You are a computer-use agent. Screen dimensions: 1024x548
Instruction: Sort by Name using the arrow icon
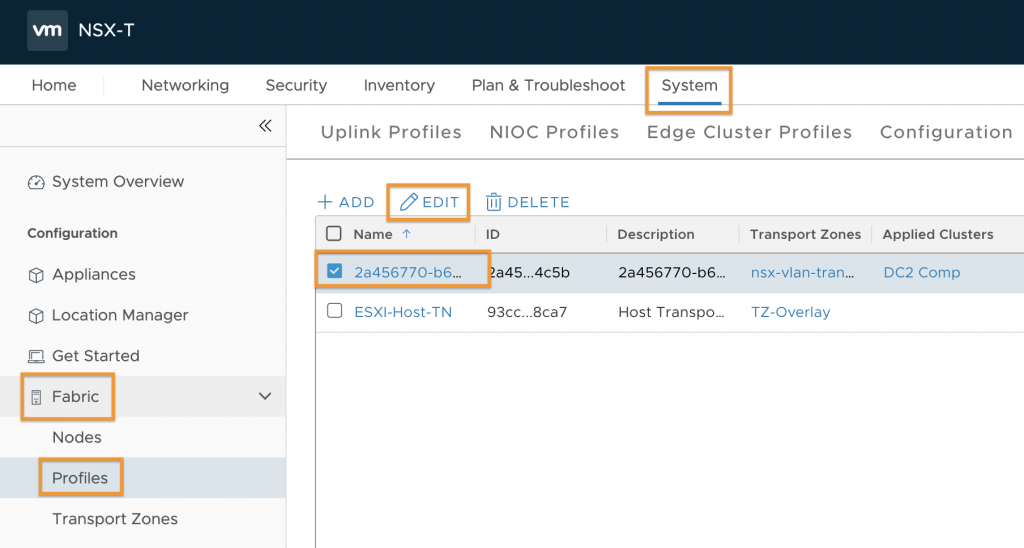pyautogui.click(x=406, y=234)
